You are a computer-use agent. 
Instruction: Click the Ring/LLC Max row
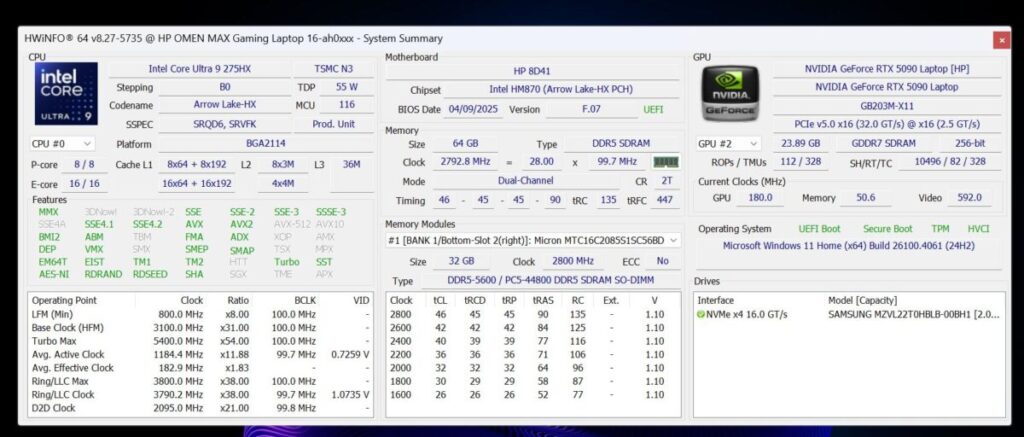(200, 381)
